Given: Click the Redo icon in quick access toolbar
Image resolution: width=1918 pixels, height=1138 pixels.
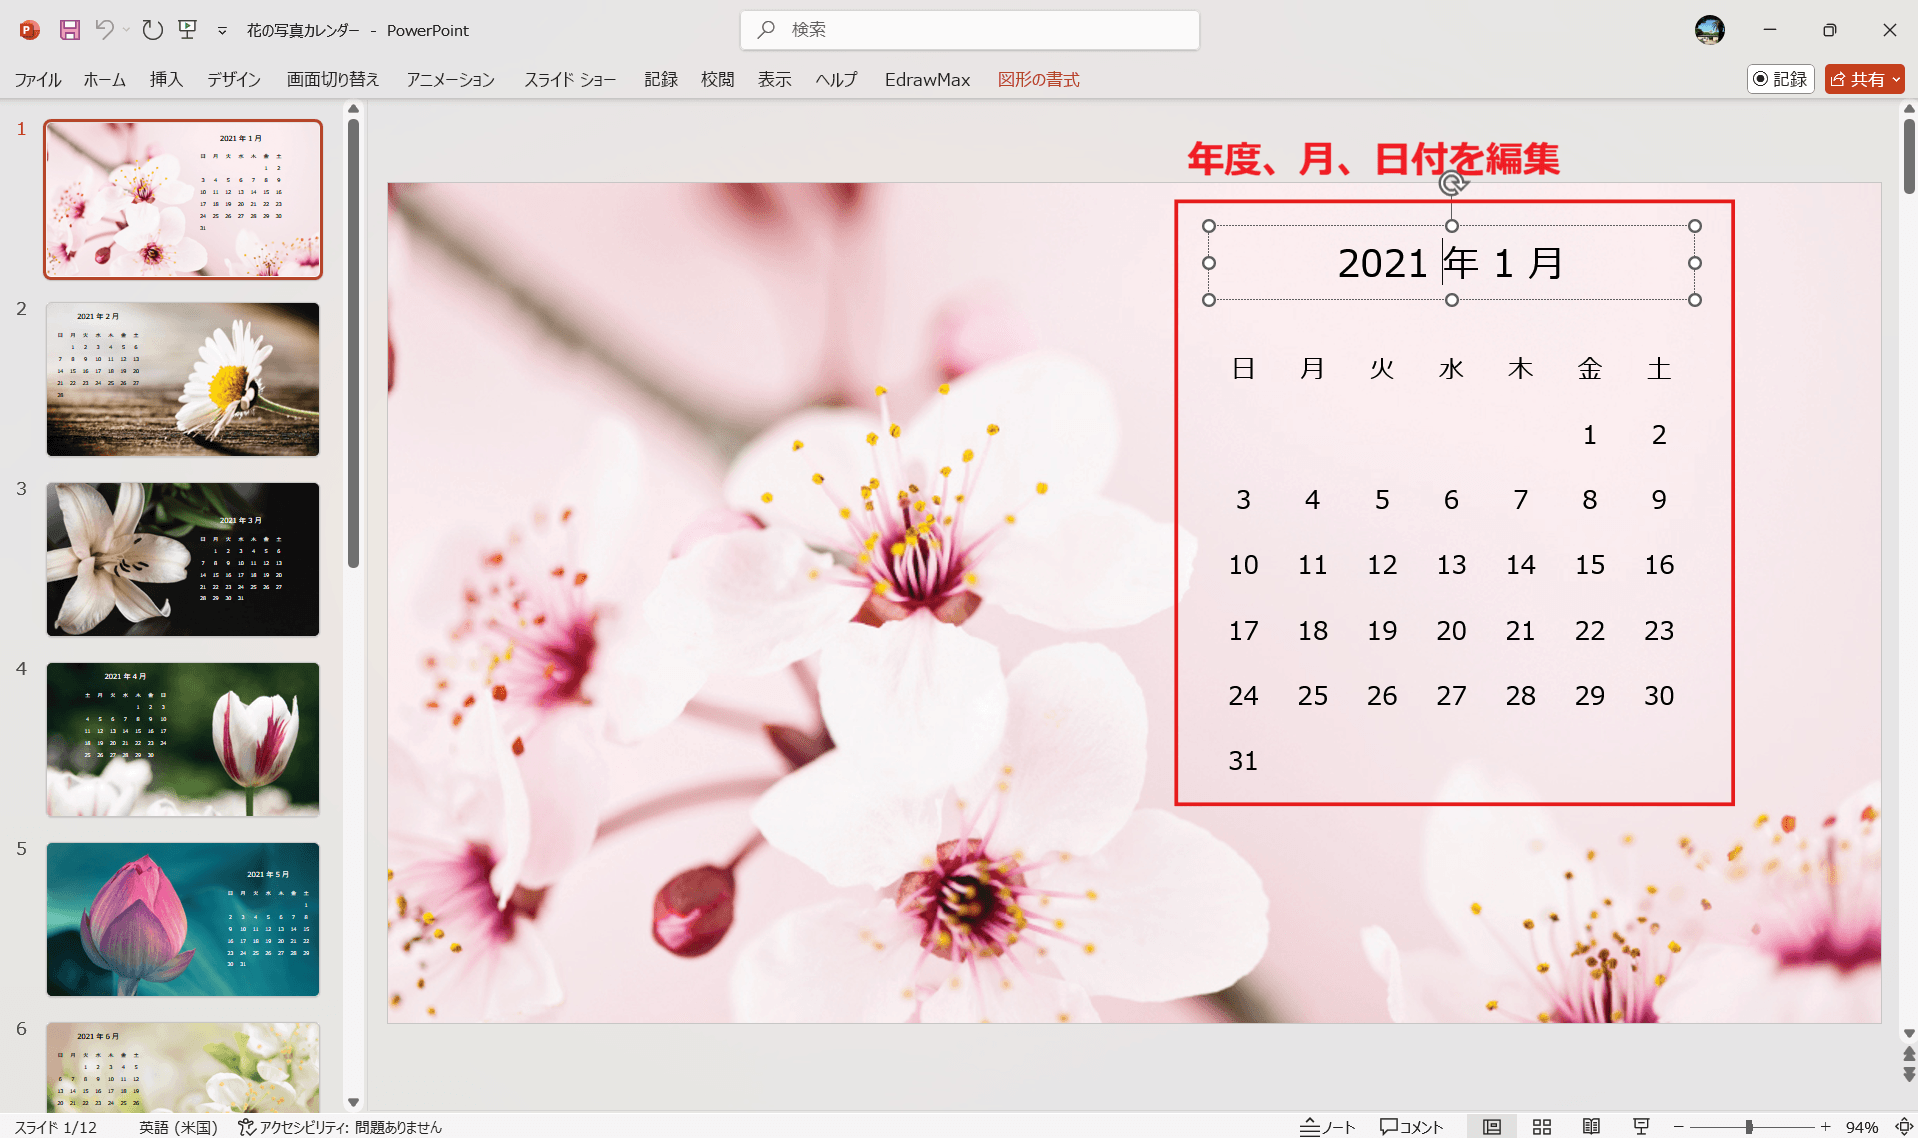Looking at the screenshot, I should pyautogui.click(x=152, y=30).
